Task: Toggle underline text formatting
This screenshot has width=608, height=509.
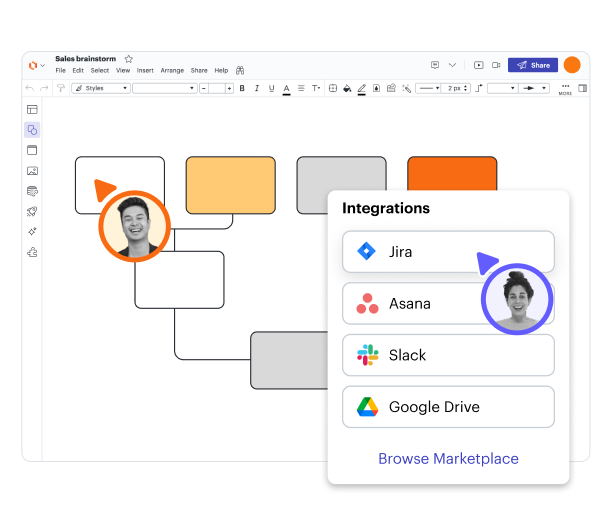Action: tap(270, 88)
